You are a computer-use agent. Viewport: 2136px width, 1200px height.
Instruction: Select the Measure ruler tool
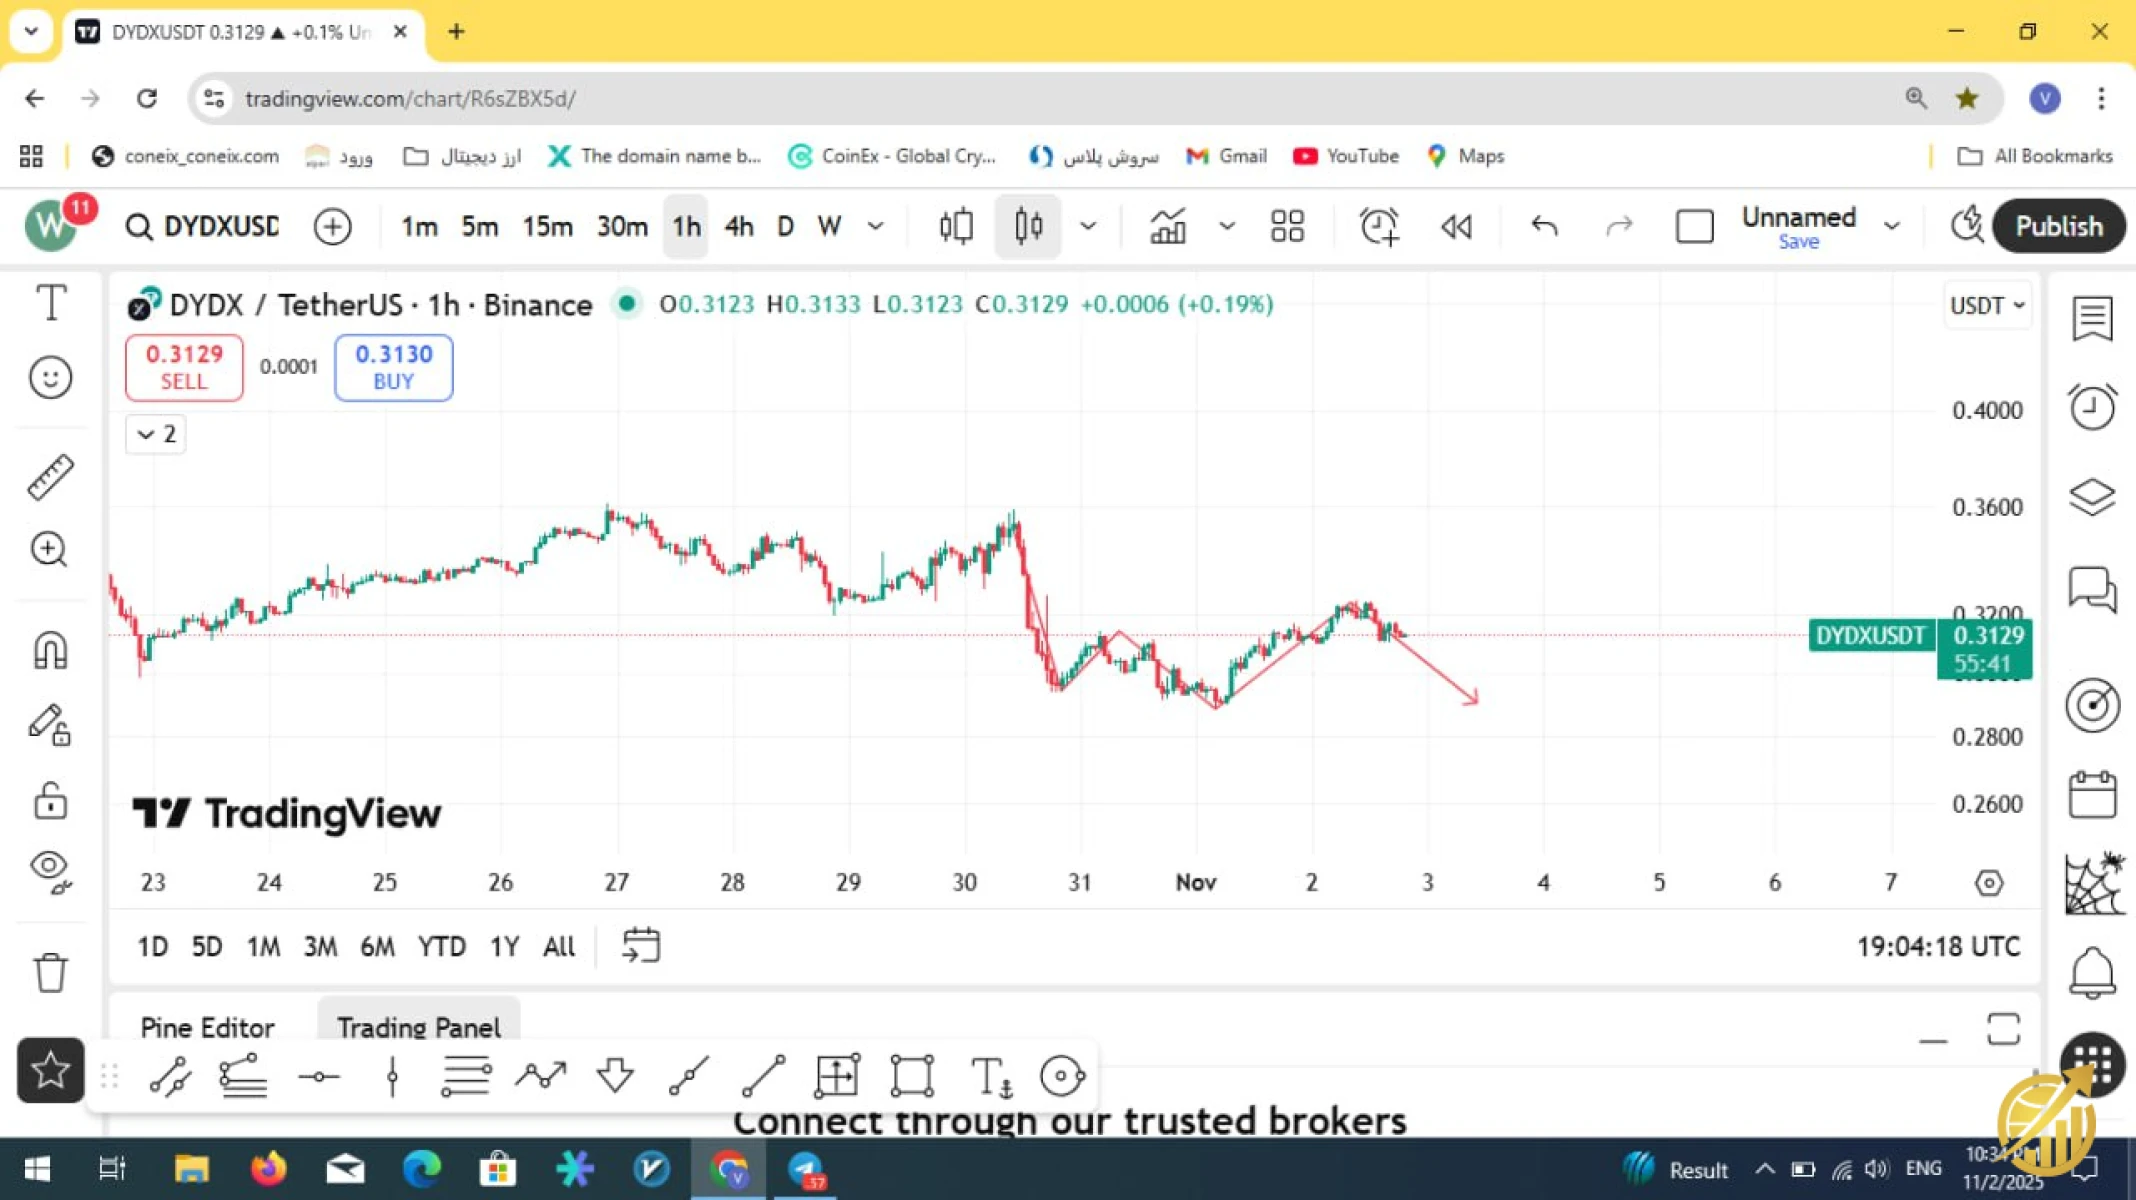tap(50, 477)
